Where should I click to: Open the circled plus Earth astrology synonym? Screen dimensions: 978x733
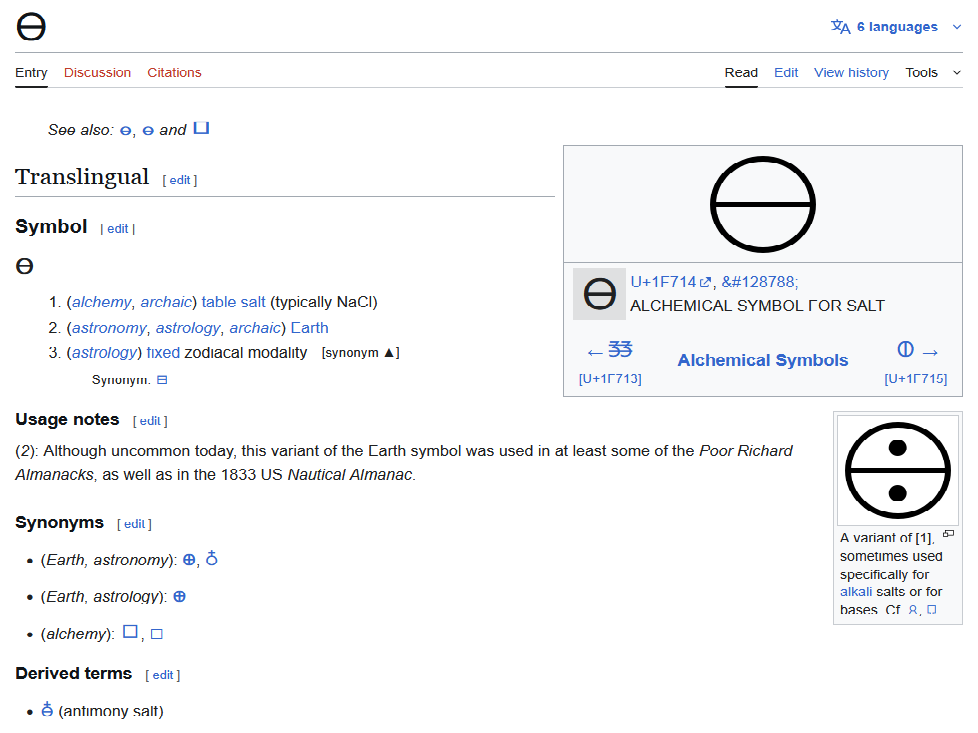pos(180,596)
